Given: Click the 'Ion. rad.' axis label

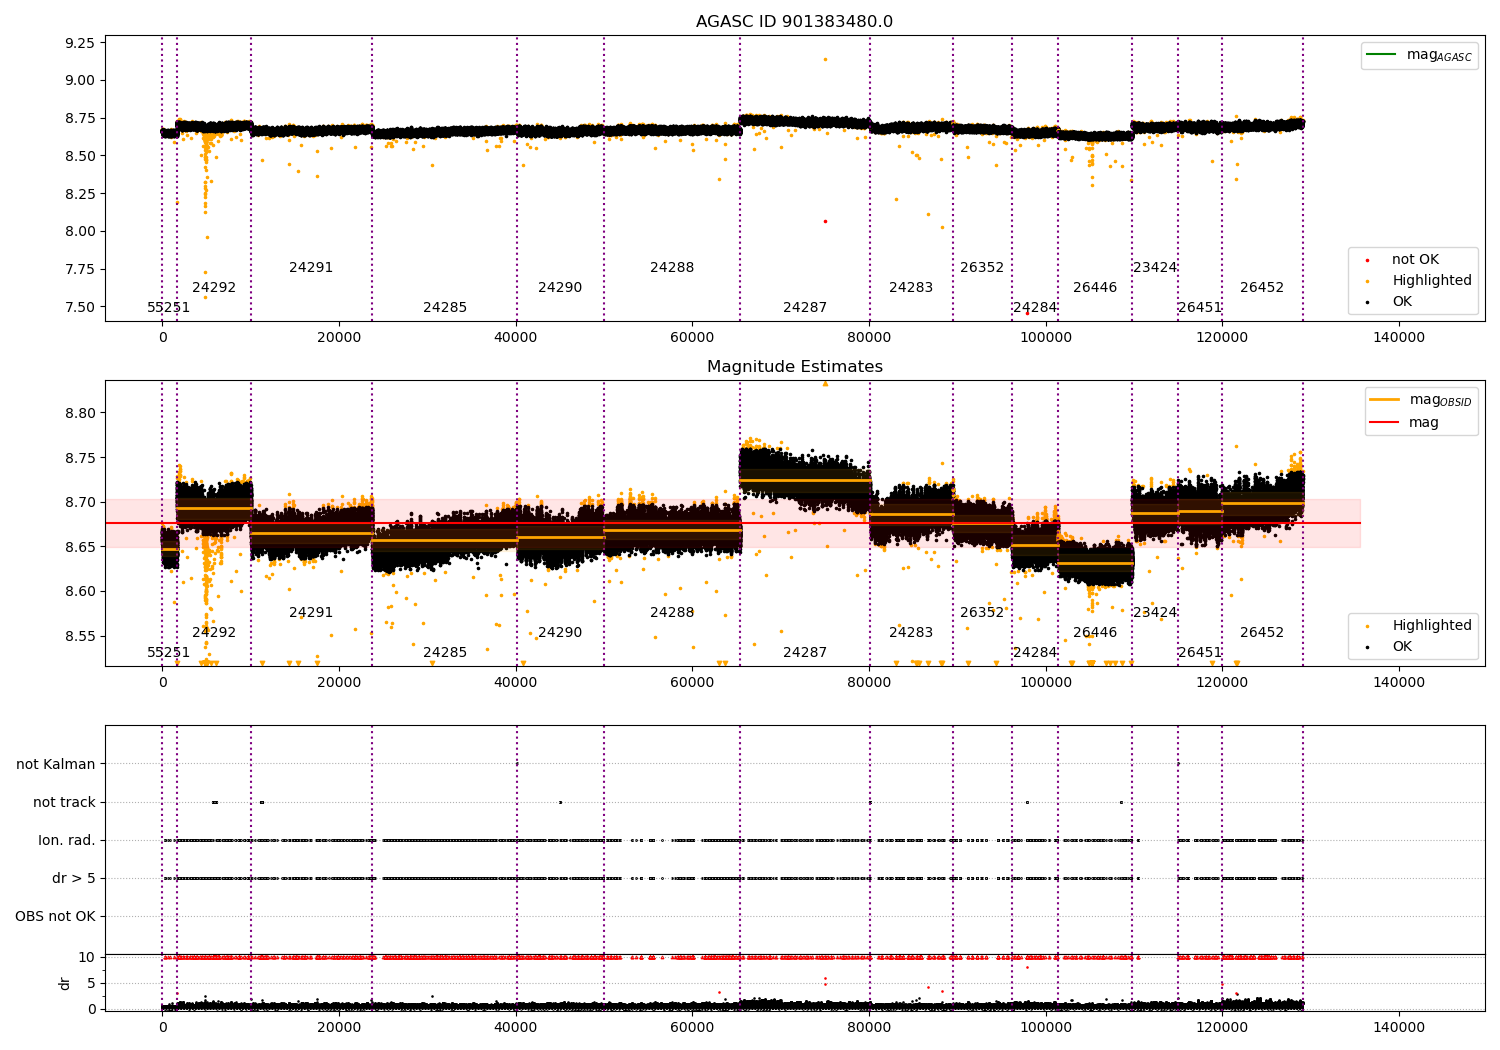Looking at the screenshot, I should [67, 840].
